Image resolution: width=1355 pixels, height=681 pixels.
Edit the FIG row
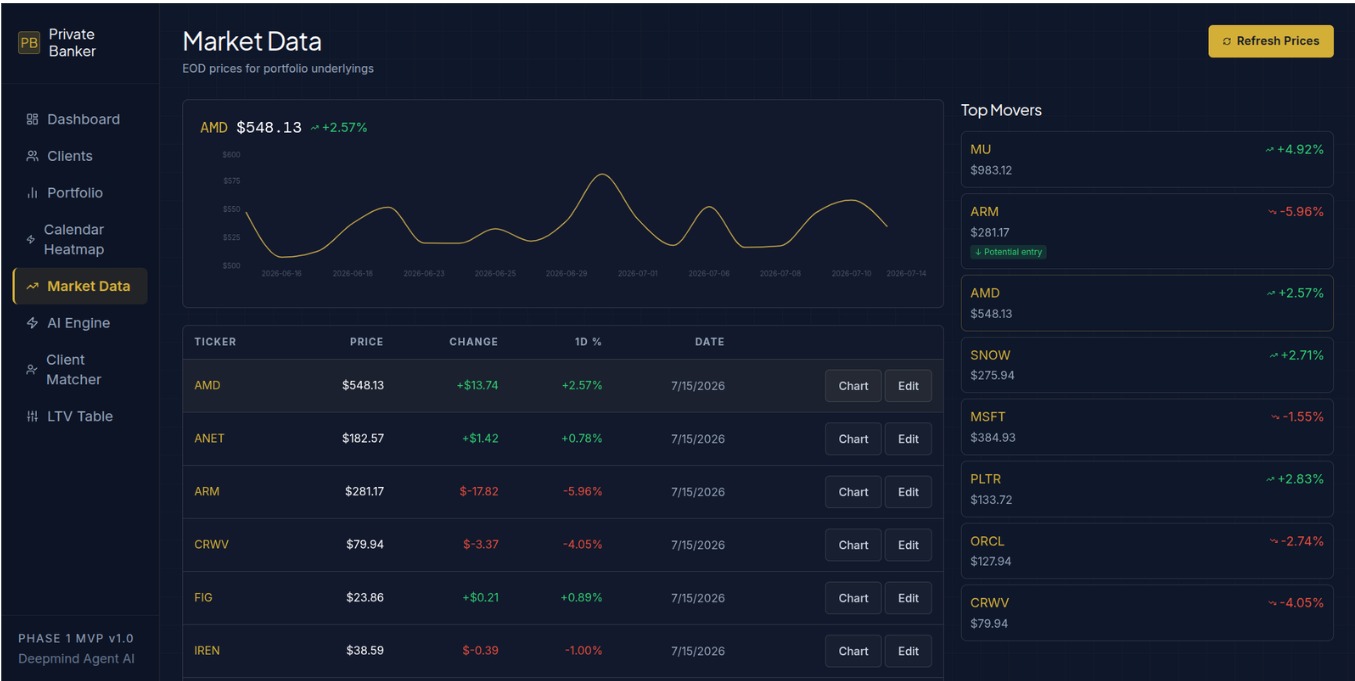coord(908,598)
